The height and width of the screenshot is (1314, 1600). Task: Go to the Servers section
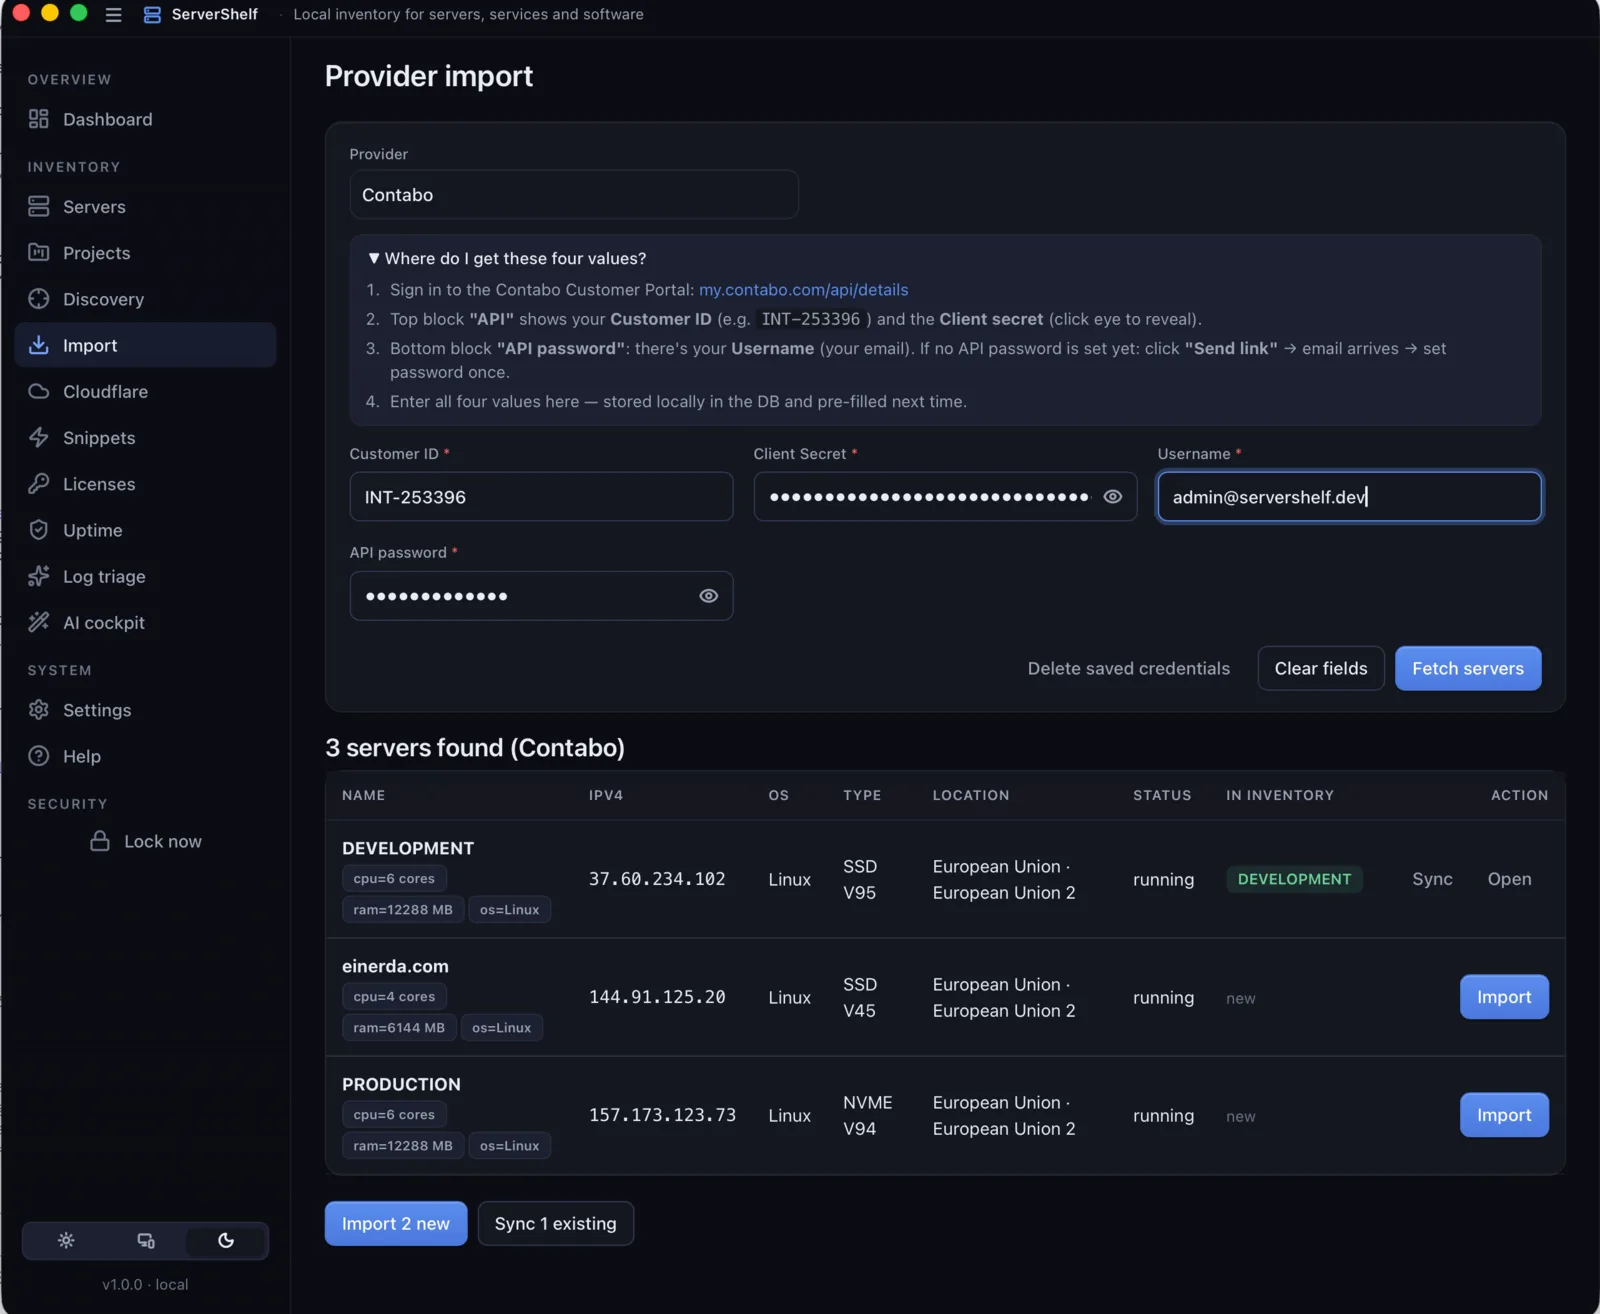point(145,207)
